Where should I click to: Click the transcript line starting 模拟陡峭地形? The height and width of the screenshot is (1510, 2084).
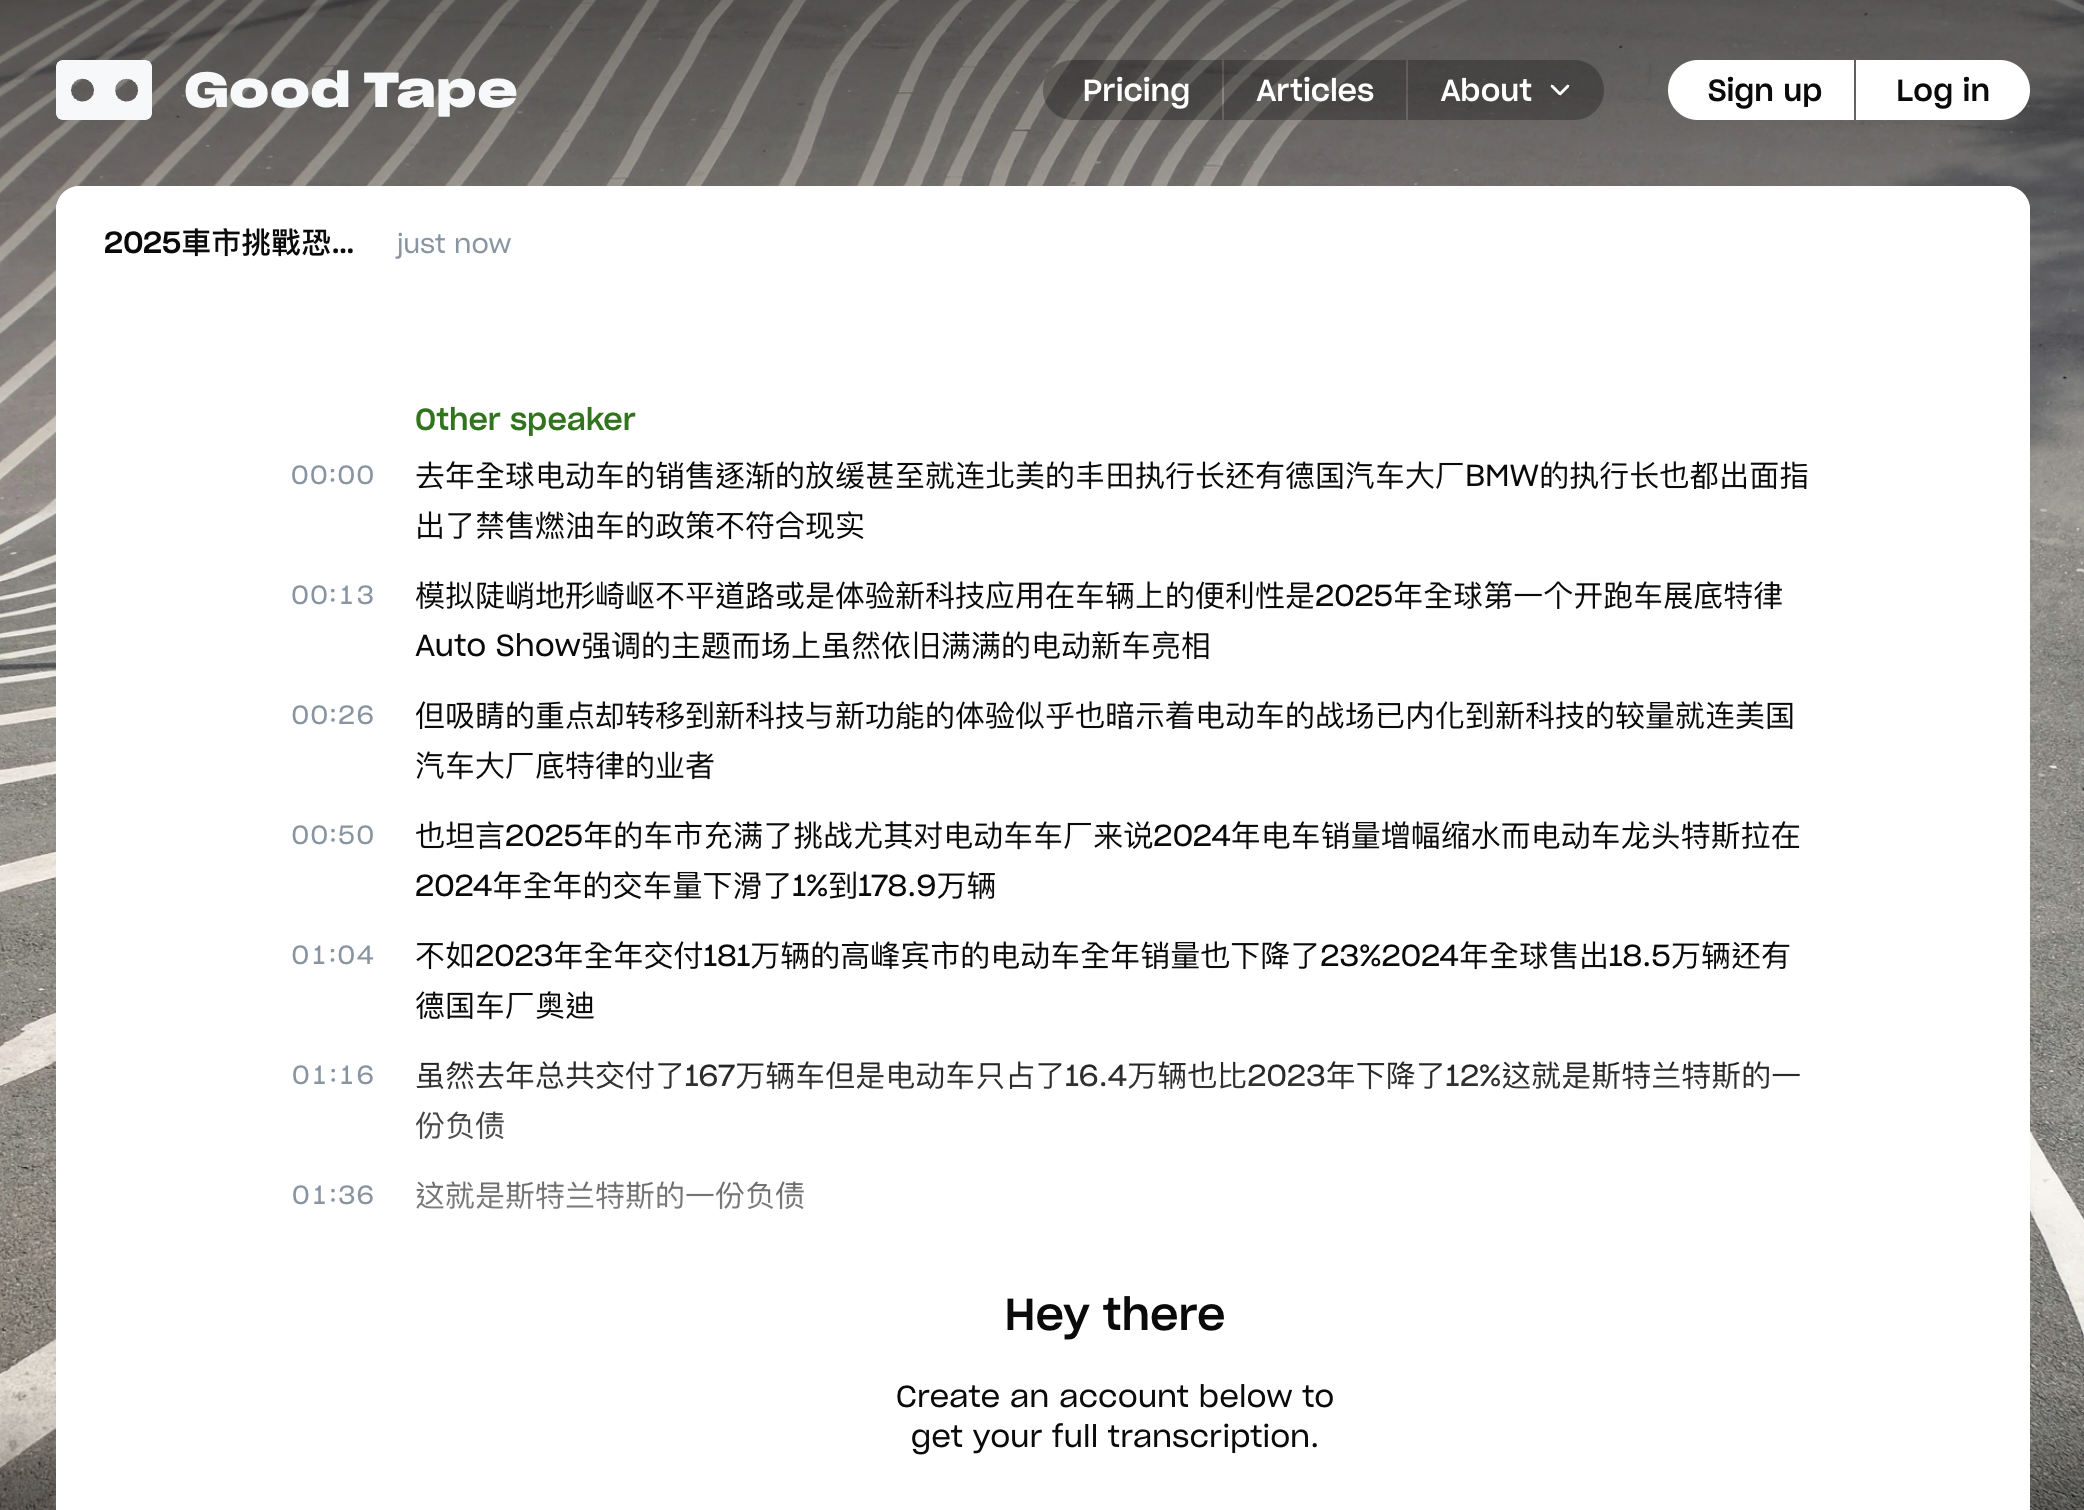click(x=1100, y=620)
